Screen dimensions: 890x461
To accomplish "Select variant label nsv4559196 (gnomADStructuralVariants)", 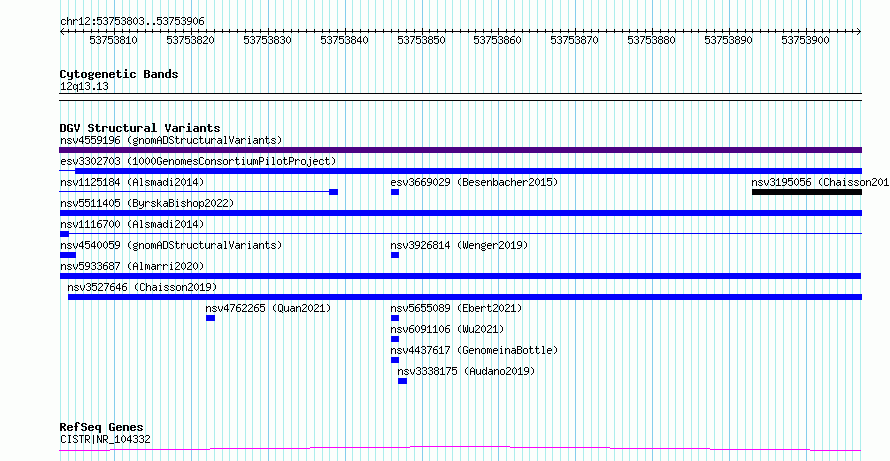I will (x=171, y=140).
